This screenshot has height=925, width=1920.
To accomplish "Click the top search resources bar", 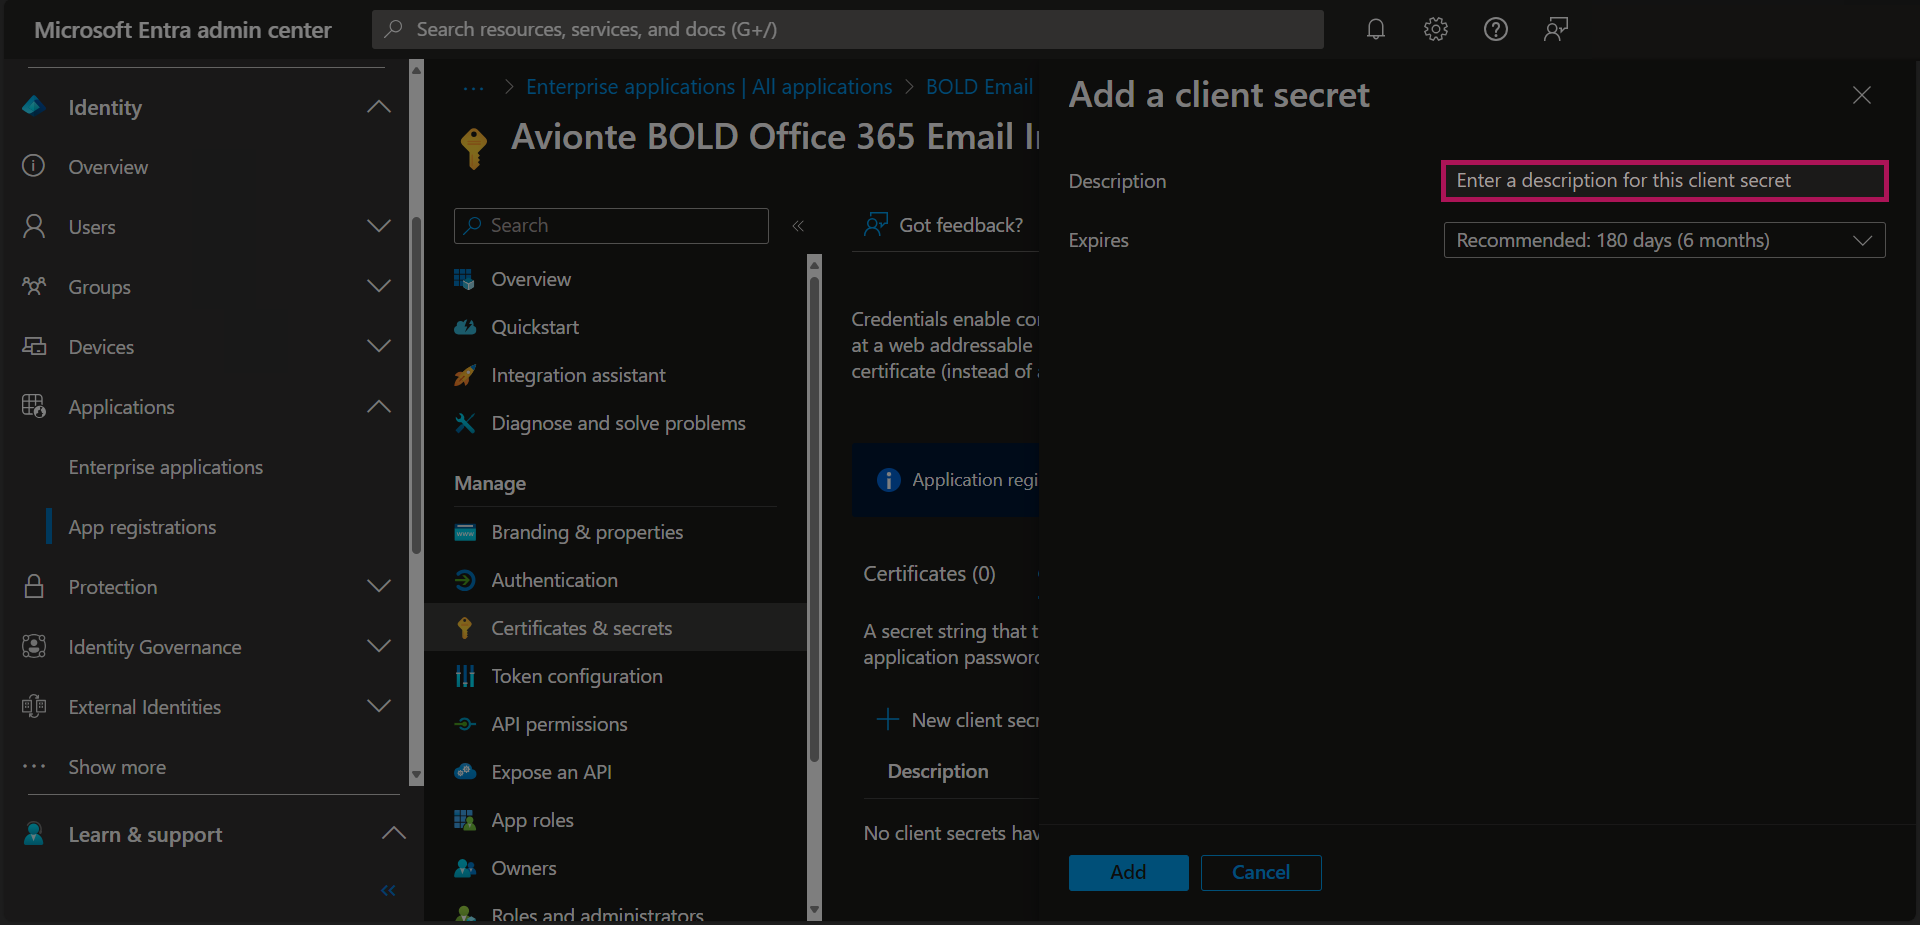I will (848, 29).
